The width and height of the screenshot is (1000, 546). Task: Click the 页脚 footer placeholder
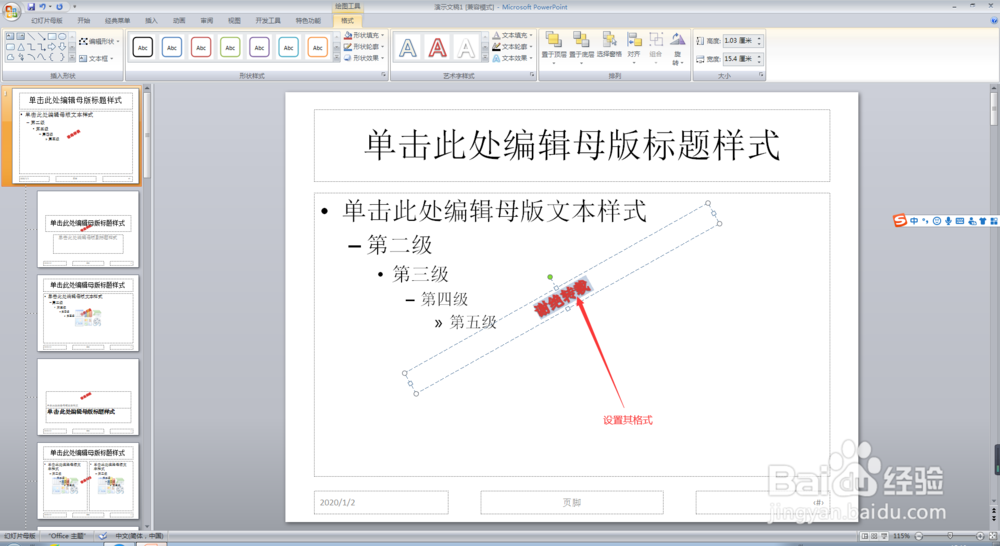pos(571,503)
